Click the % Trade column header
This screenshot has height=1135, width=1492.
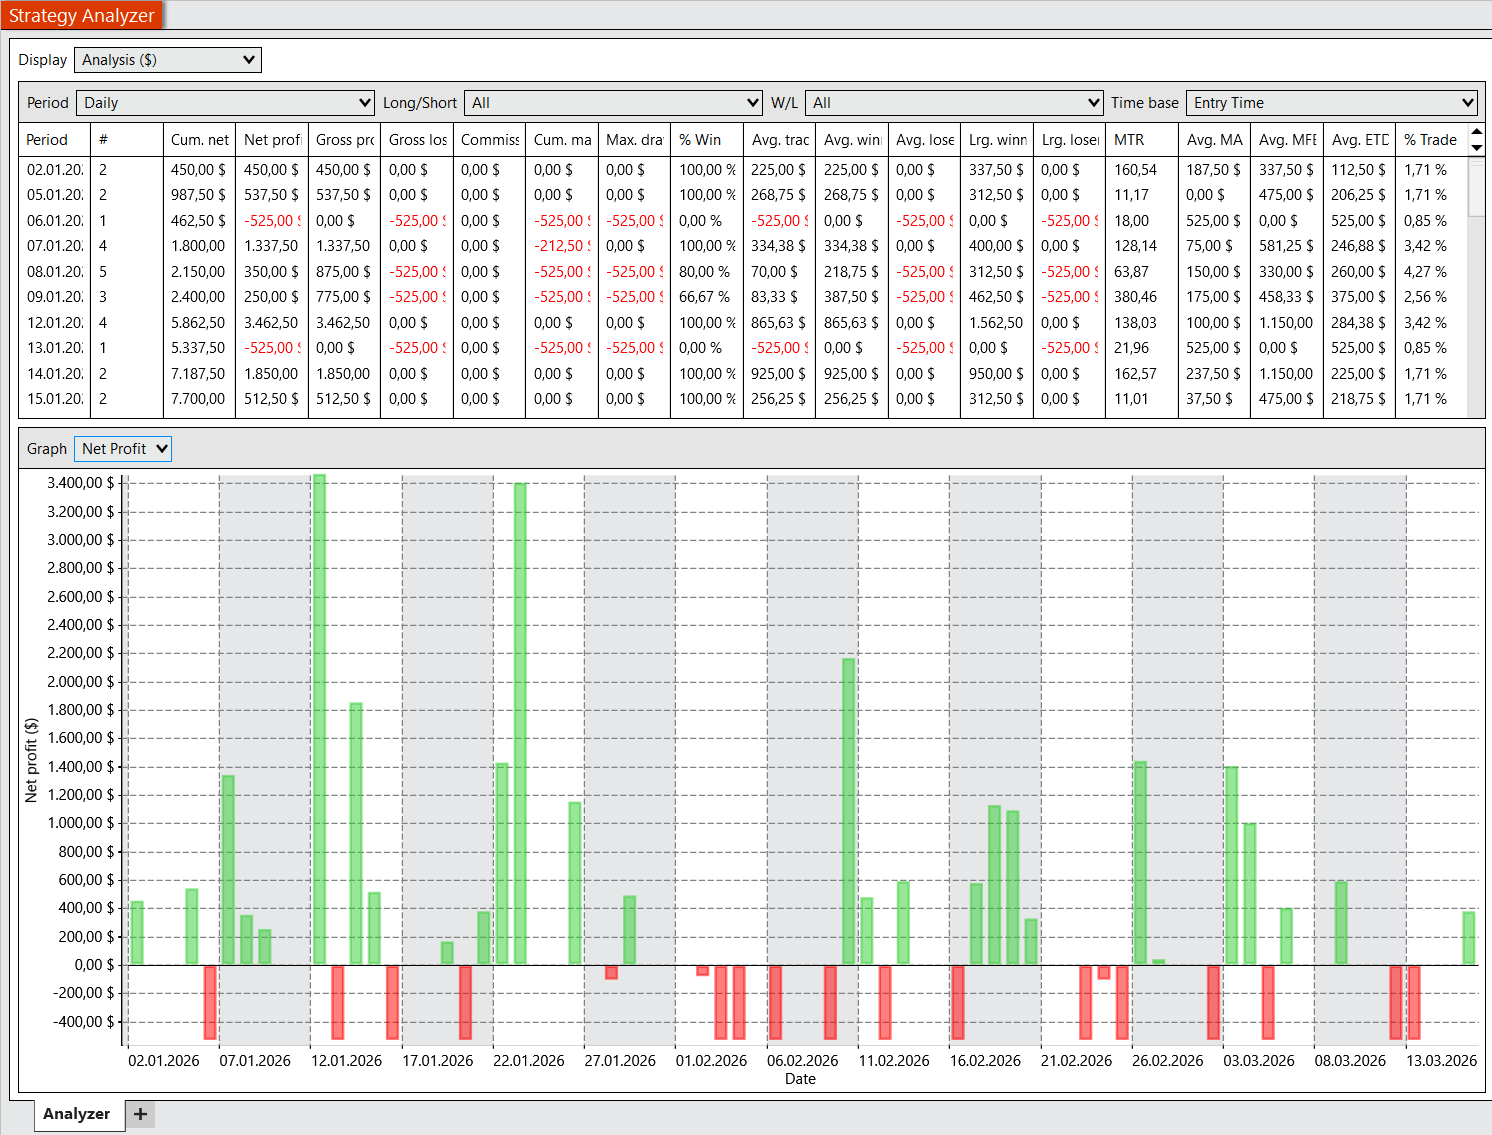coord(1430,140)
